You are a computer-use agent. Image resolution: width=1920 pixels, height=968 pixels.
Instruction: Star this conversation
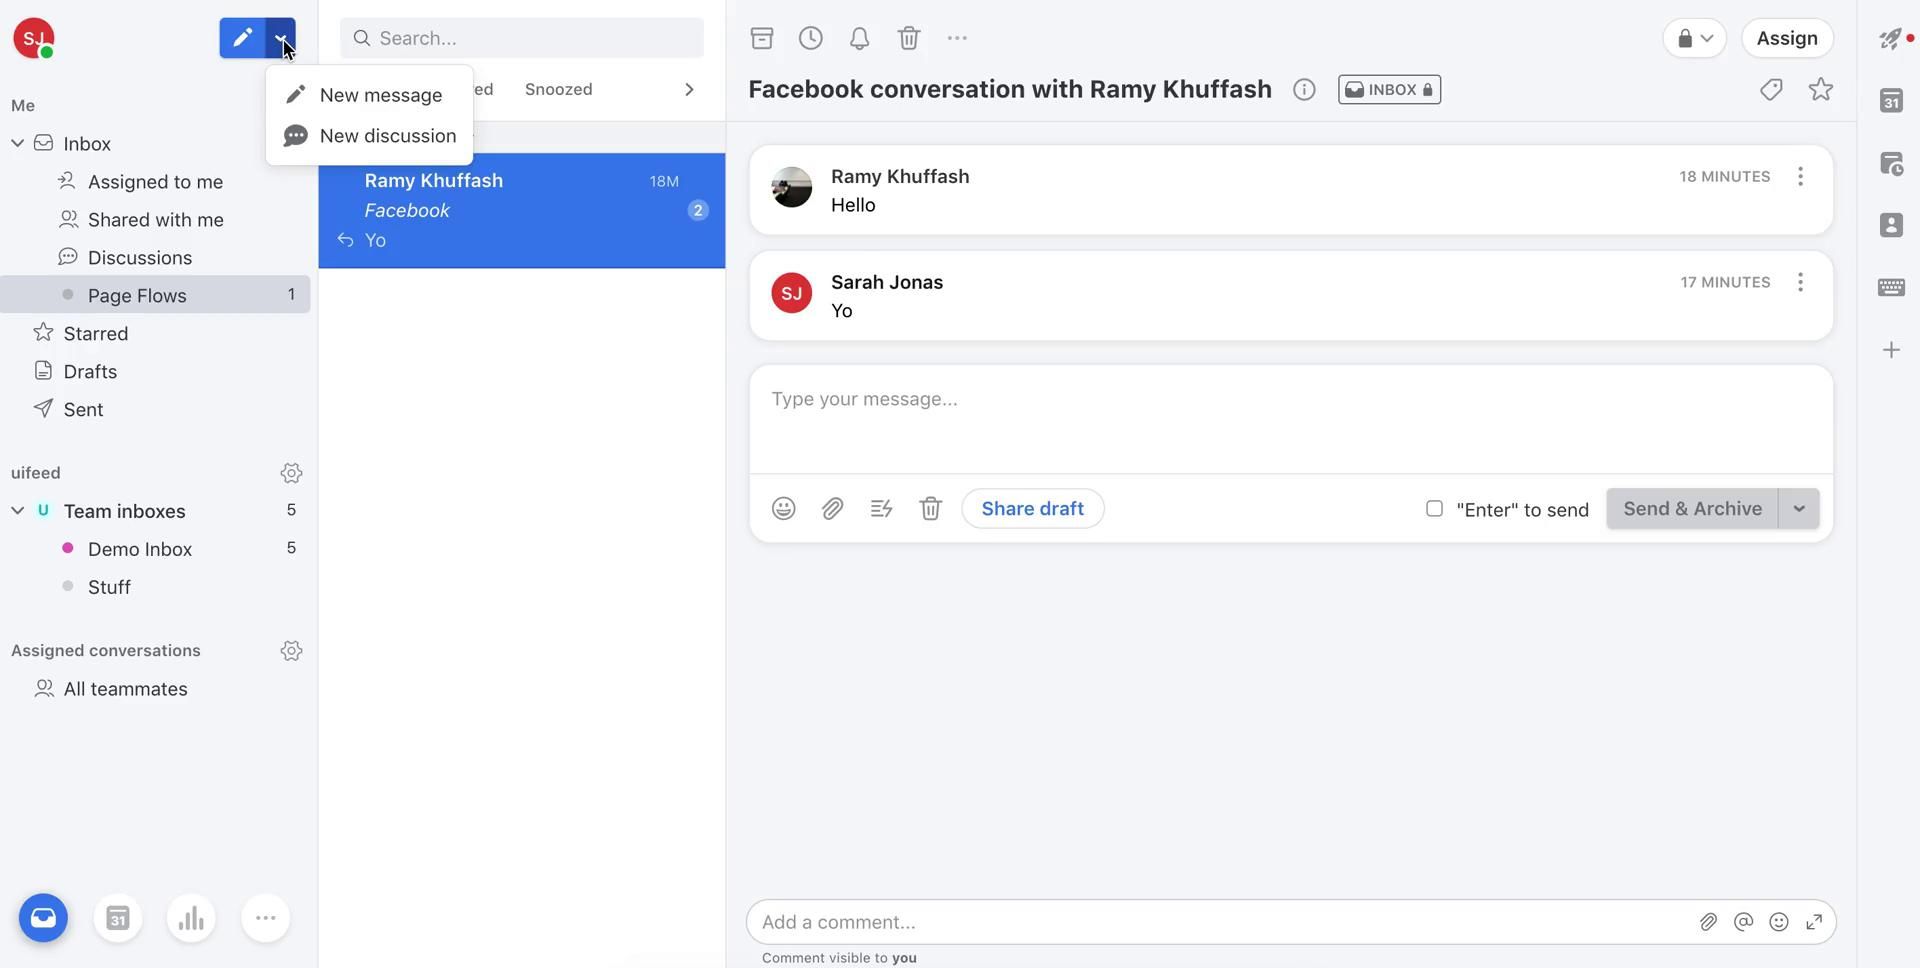1820,90
